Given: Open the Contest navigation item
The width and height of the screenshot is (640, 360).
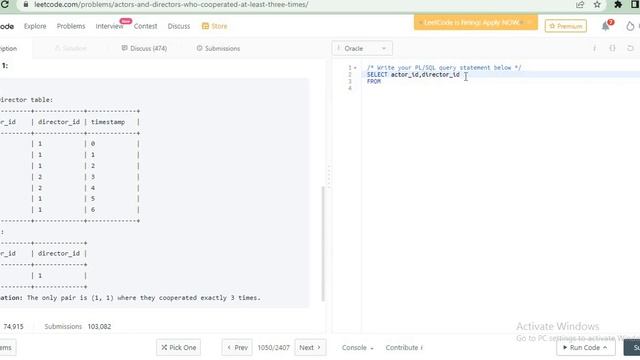Looking at the screenshot, I should pos(145,26).
